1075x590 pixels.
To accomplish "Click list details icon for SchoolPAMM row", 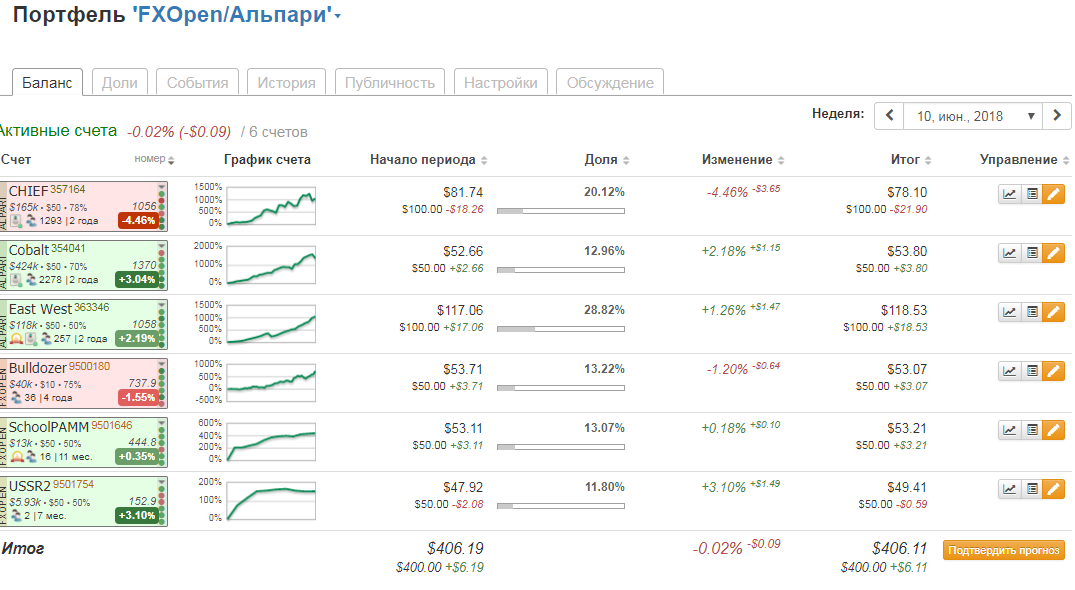I will coord(1032,430).
